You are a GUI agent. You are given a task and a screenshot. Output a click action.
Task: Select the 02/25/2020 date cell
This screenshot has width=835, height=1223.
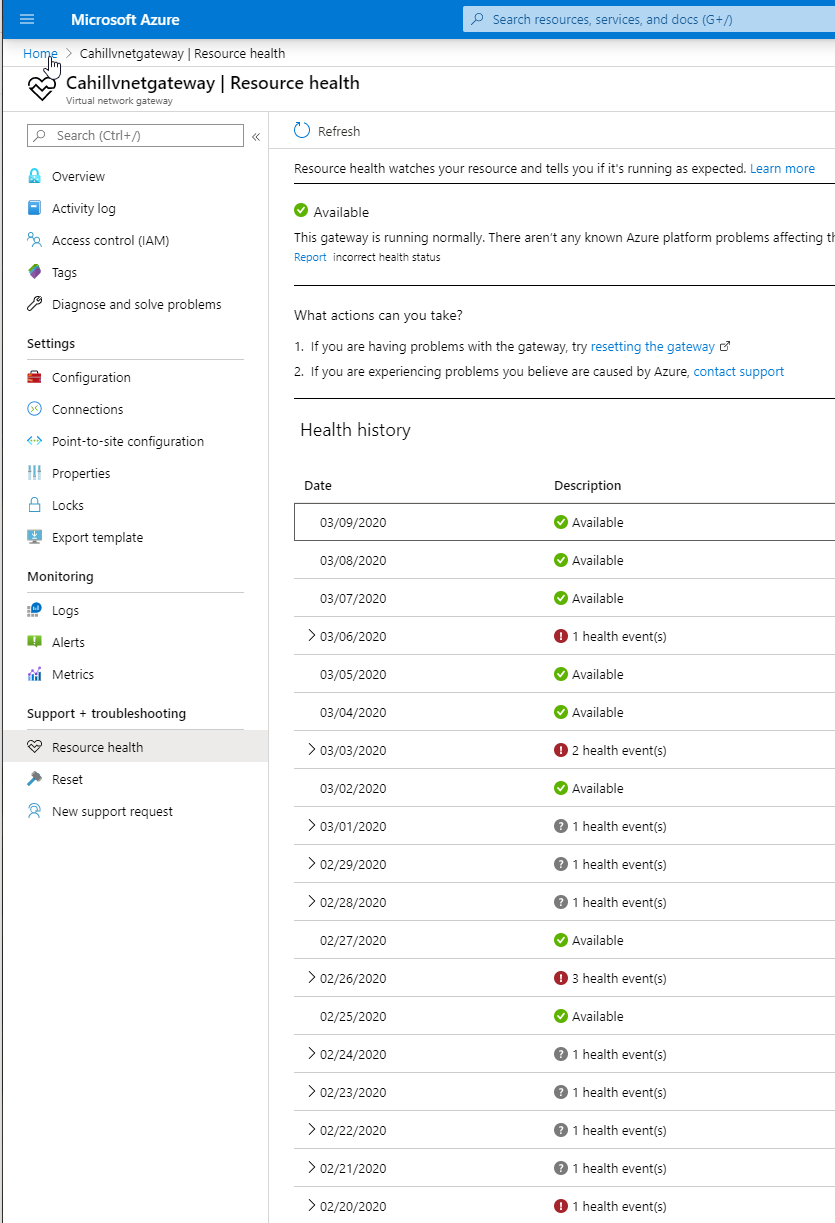click(353, 1016)
